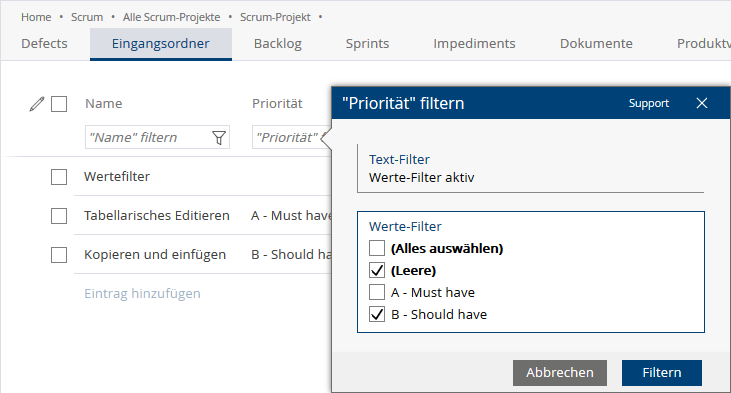Click the Abbrechen button
Image resolution: width=731 pixels, height=393 pixels.
tap(560, 372)
